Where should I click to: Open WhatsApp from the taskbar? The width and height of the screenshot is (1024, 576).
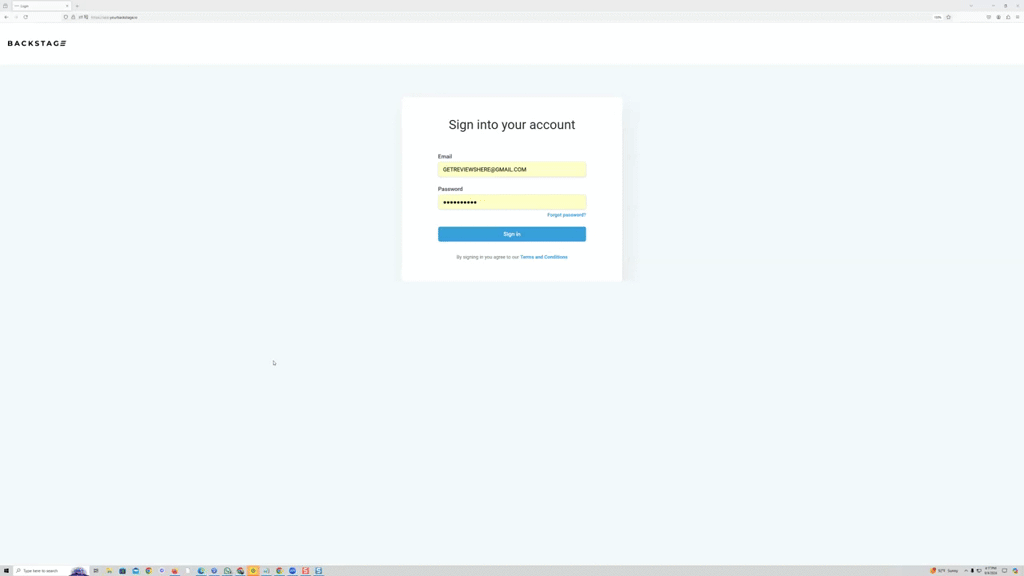click(227, 571)
